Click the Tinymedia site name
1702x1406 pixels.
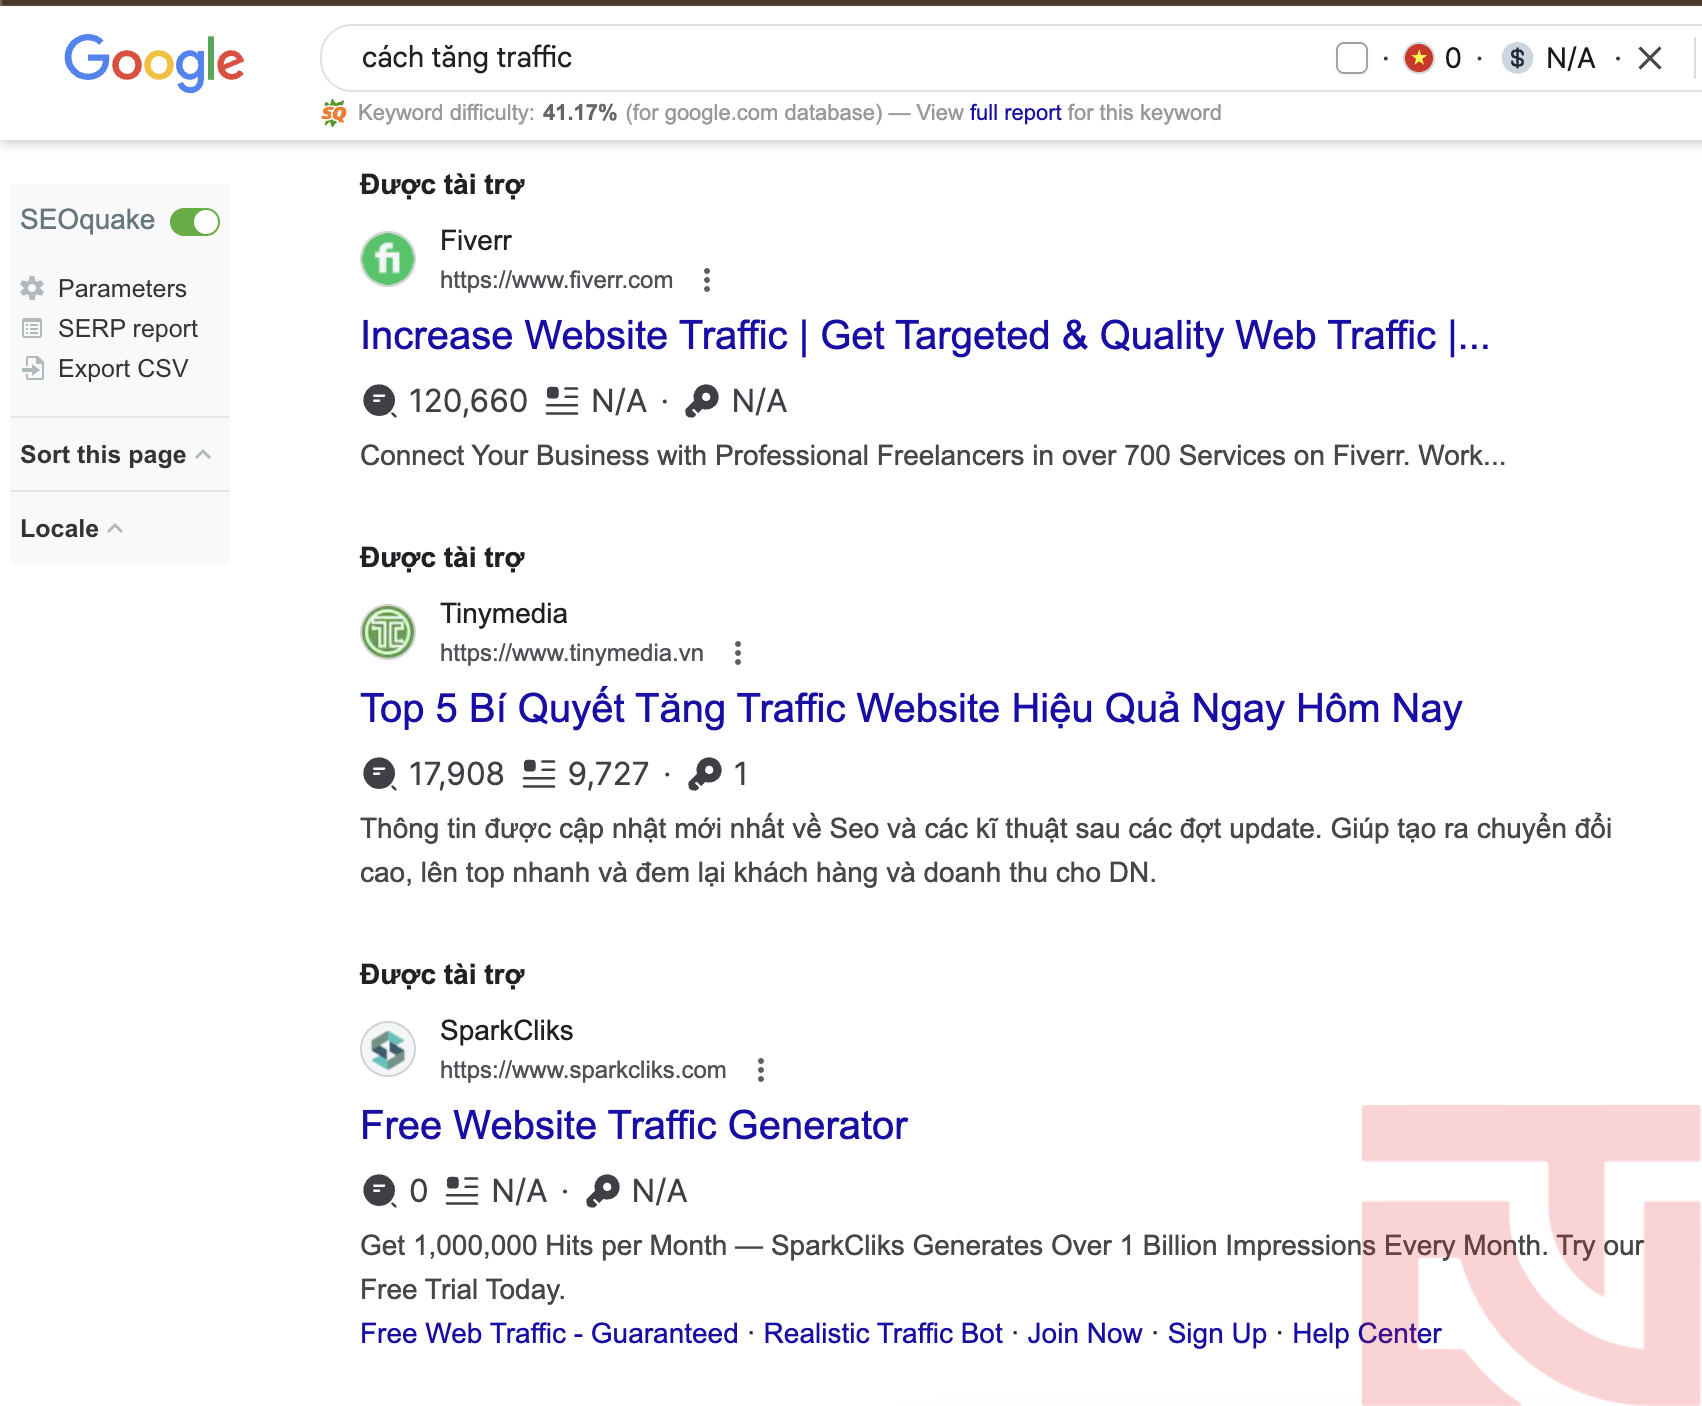click(x=504, y=614)
